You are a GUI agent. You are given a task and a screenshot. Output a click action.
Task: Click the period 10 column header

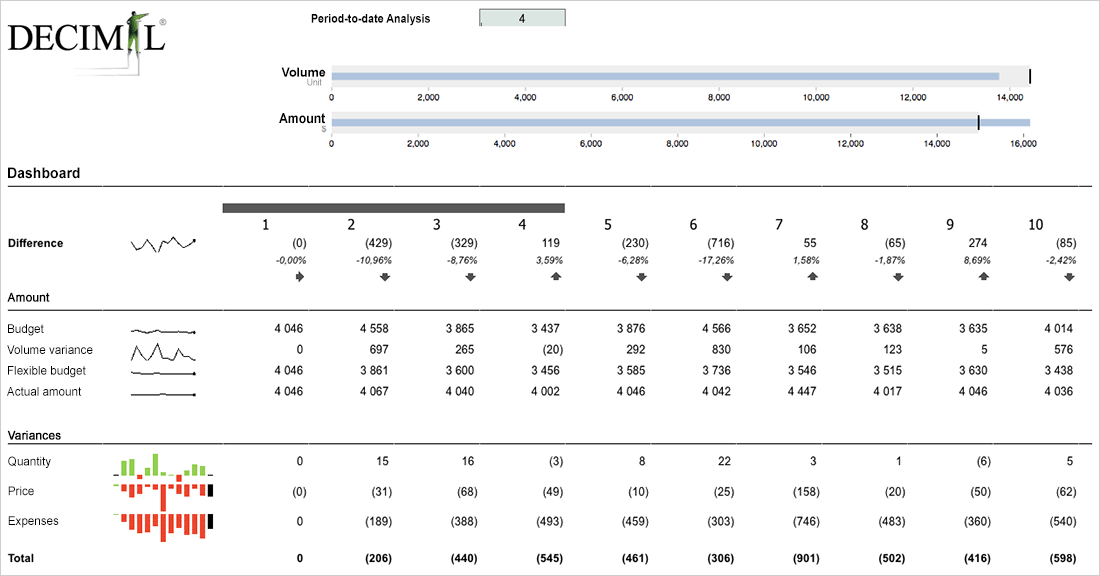coord(1035,225)
